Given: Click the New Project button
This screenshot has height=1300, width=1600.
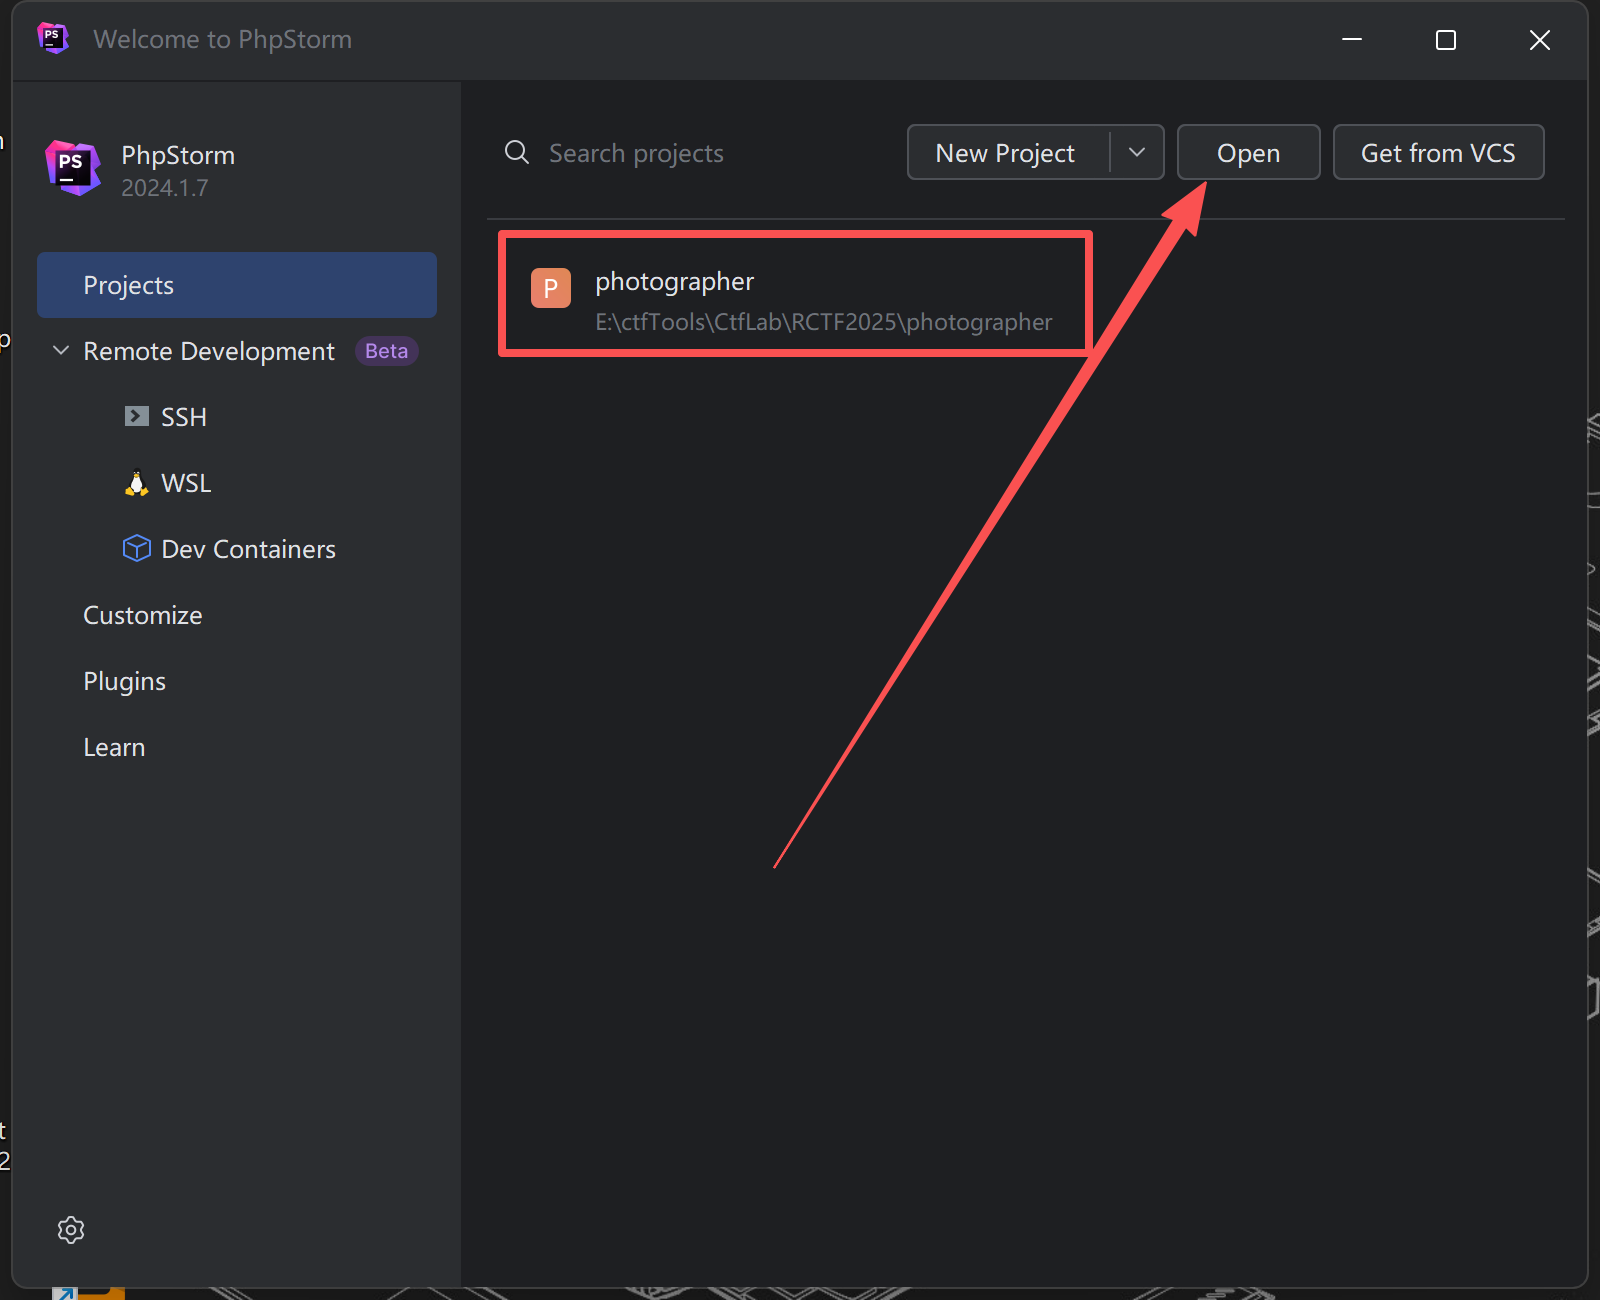Looking at the screenshot, I should click(x=1006, y=153).
